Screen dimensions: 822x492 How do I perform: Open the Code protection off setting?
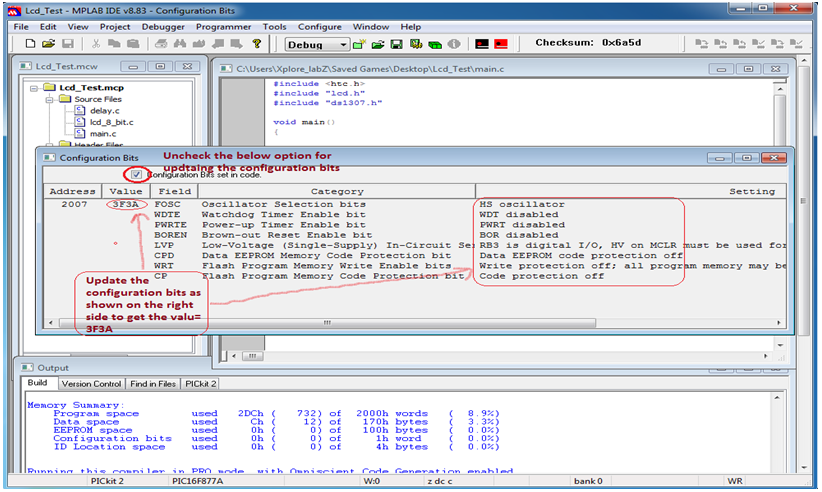[x=542, y=276]
